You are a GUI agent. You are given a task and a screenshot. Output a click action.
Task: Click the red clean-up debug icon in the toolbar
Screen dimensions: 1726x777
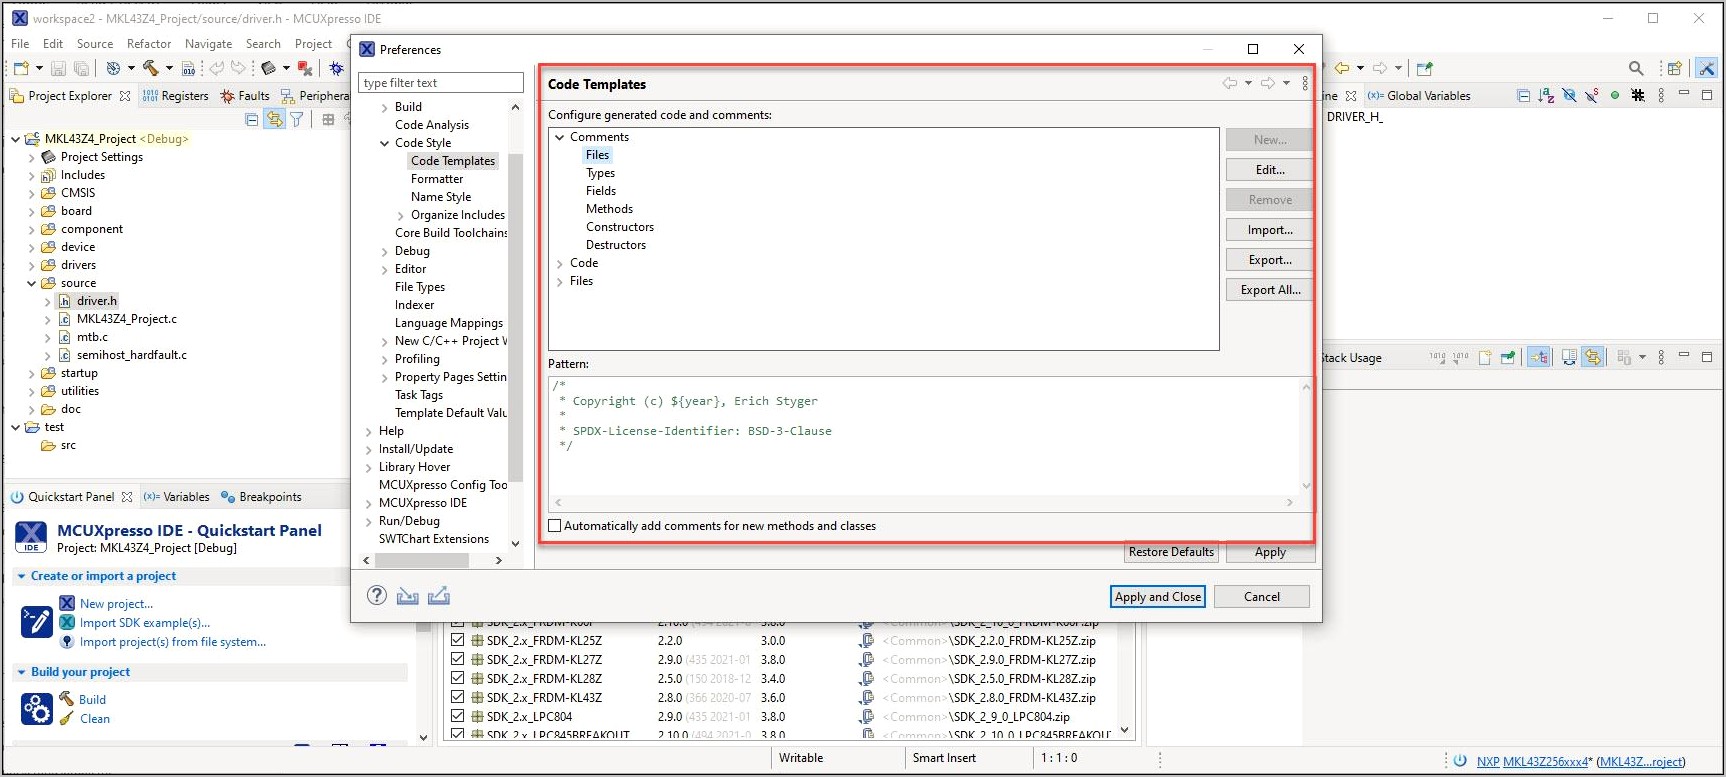[x=305, y=68]
